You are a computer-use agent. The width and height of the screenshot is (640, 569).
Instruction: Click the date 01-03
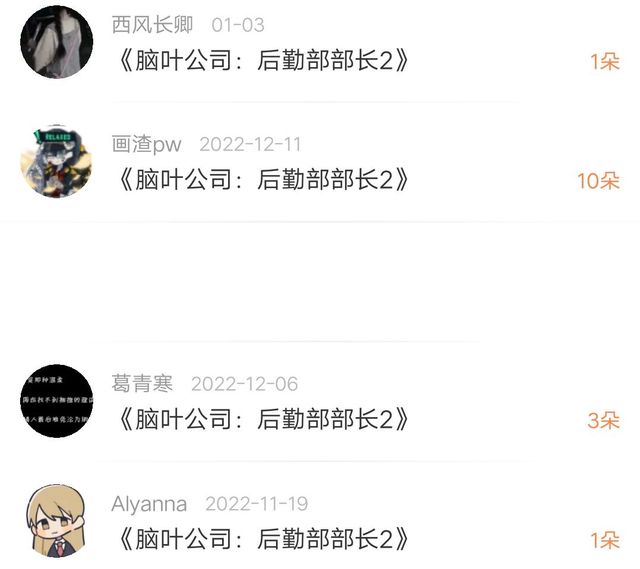pyautogui.click(x=238, y=25)
